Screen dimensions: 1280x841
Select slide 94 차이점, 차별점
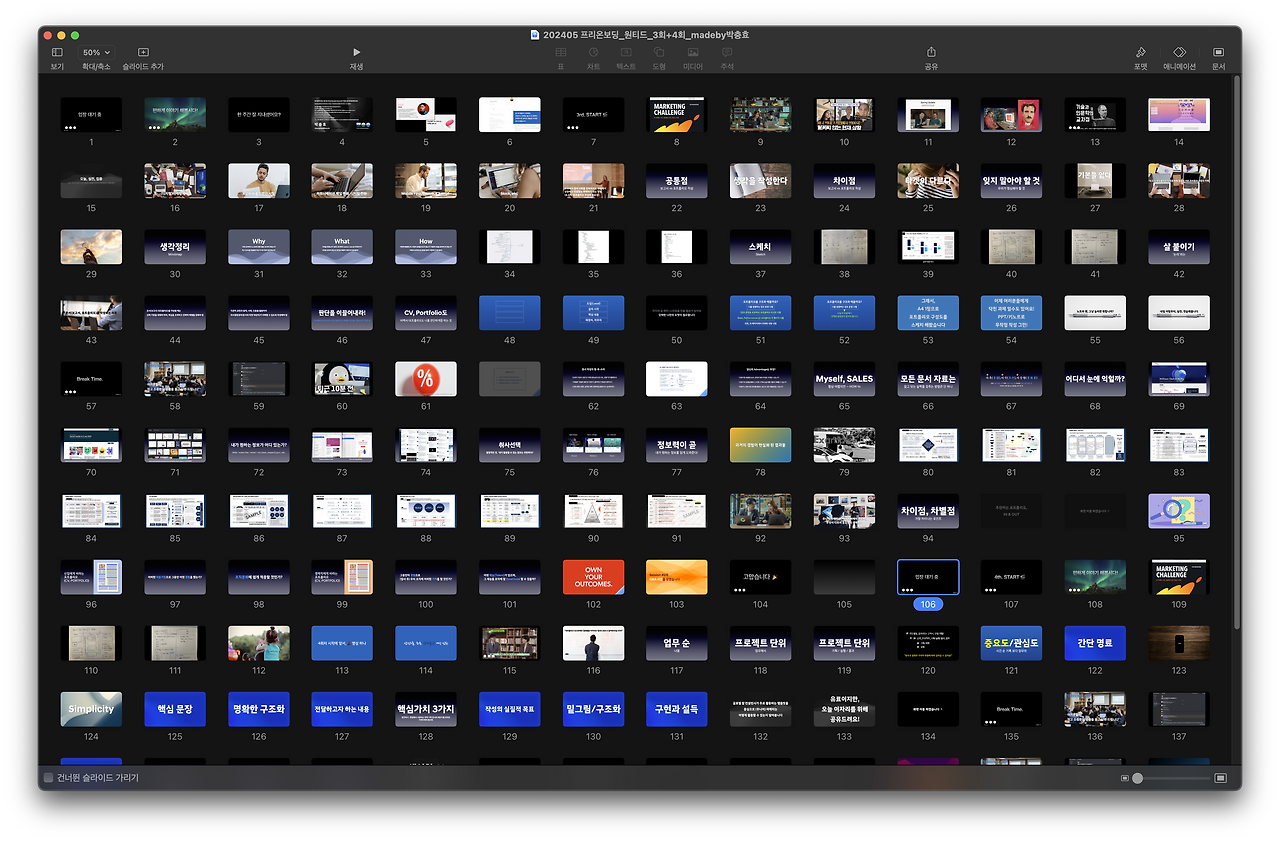[x=928, y=511]
